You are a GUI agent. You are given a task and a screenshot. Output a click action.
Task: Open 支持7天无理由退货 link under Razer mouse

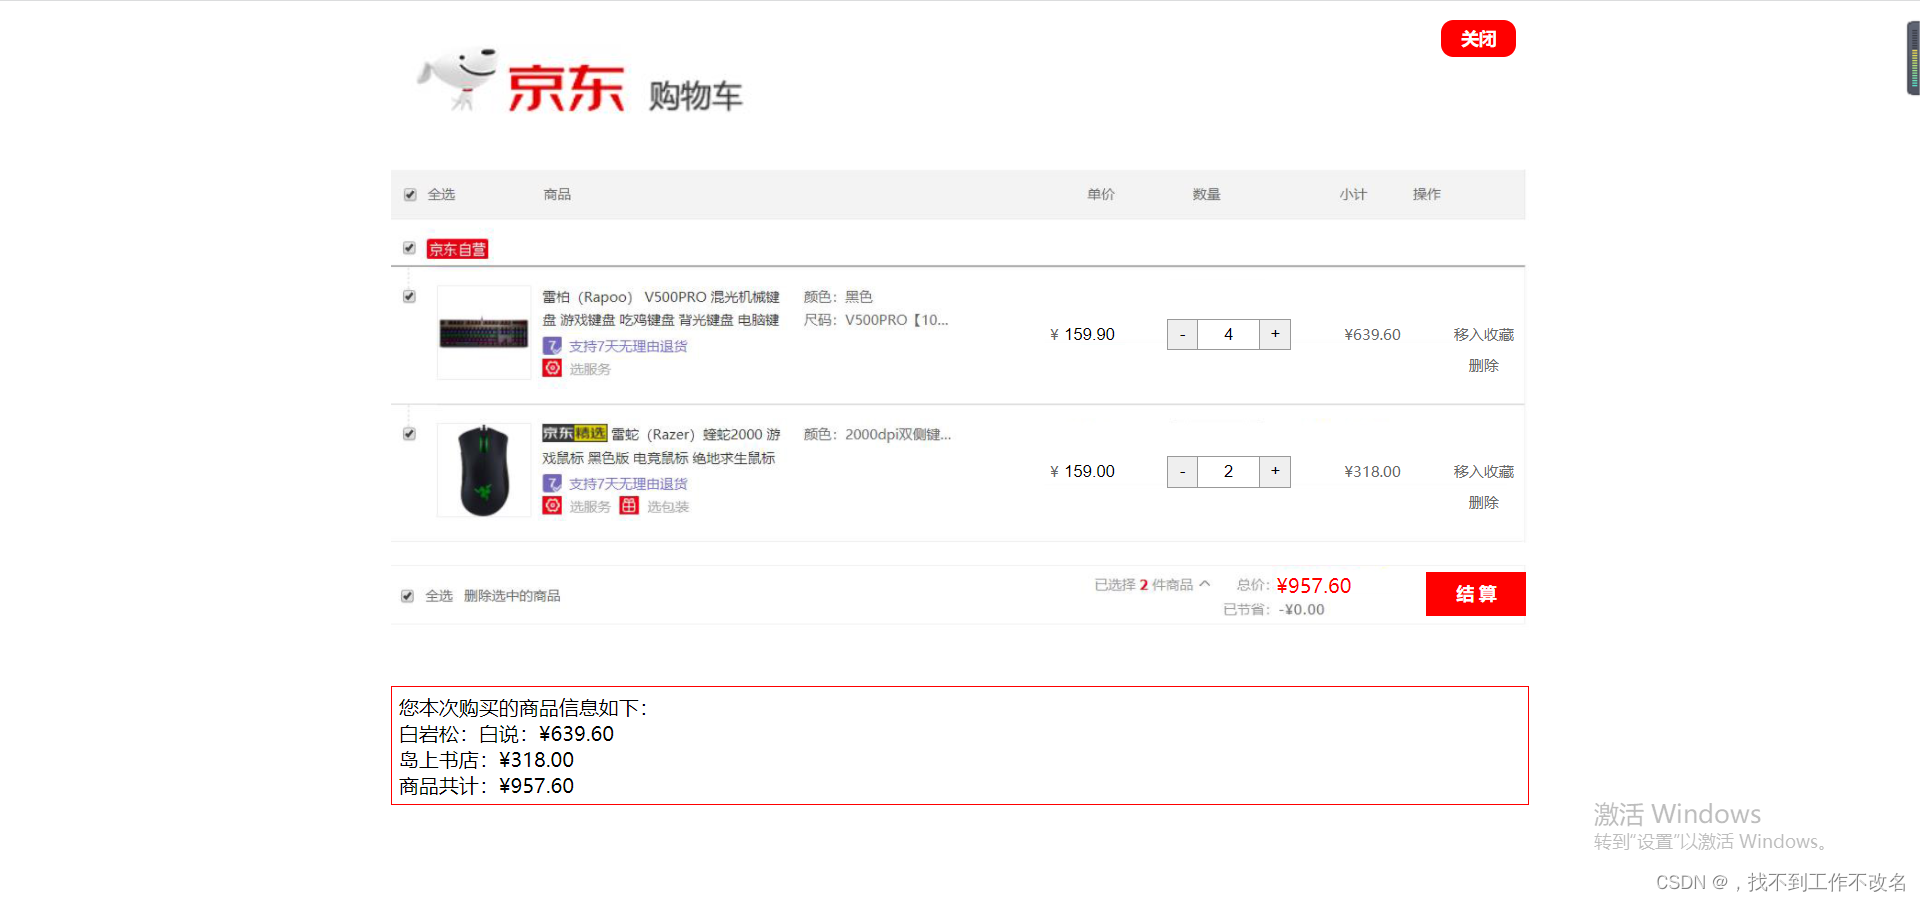[628, 484]
